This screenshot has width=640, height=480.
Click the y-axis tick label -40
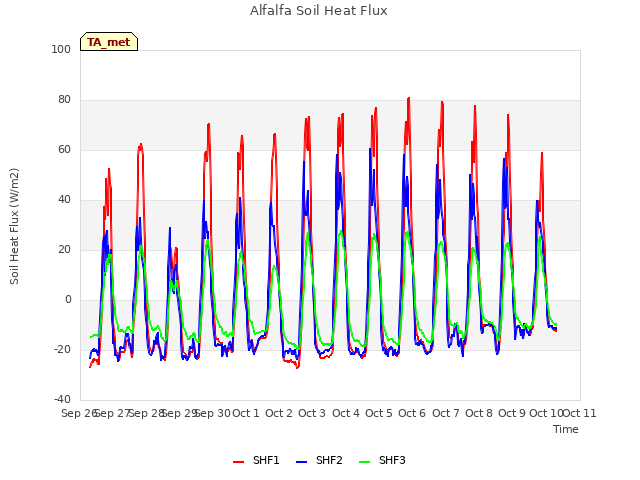pyautogui.click(x=62, y=399)
